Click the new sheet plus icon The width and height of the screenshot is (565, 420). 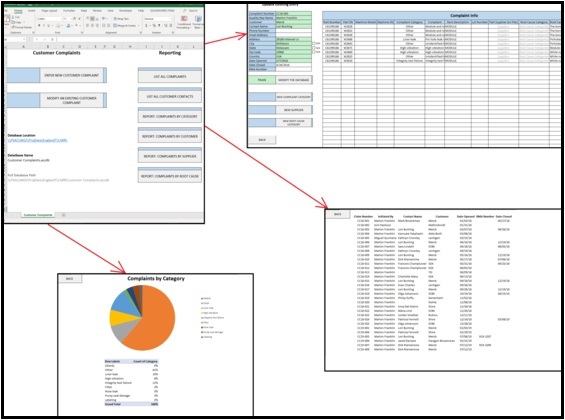point(63,215)
